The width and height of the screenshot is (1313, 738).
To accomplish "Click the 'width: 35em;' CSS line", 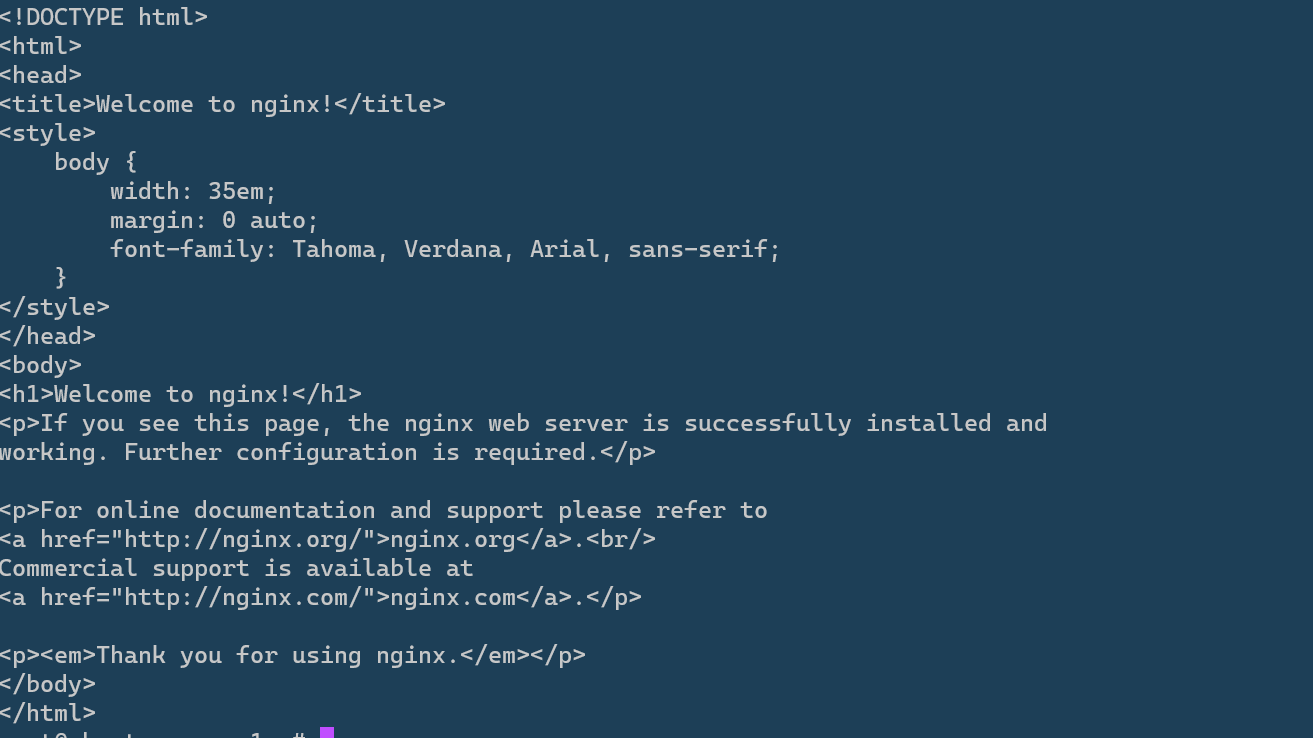I will click(193, 191).
